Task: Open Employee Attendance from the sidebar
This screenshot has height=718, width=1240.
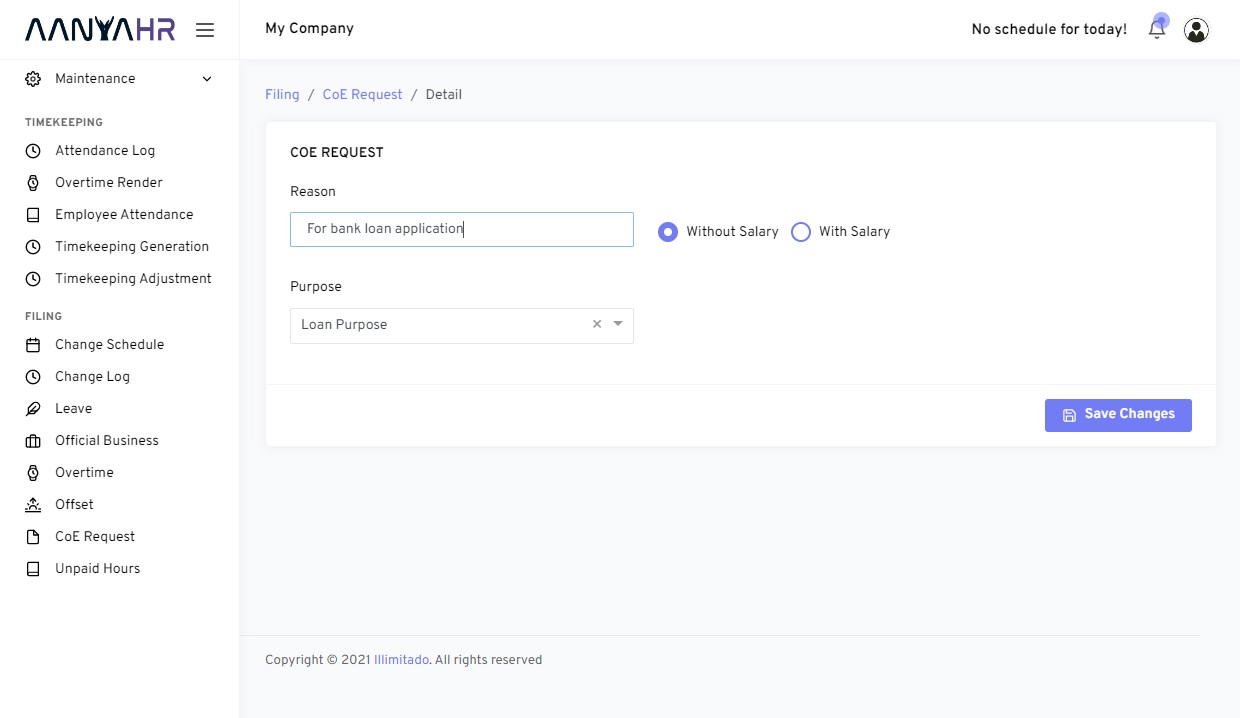Action: tap(124, 214)
